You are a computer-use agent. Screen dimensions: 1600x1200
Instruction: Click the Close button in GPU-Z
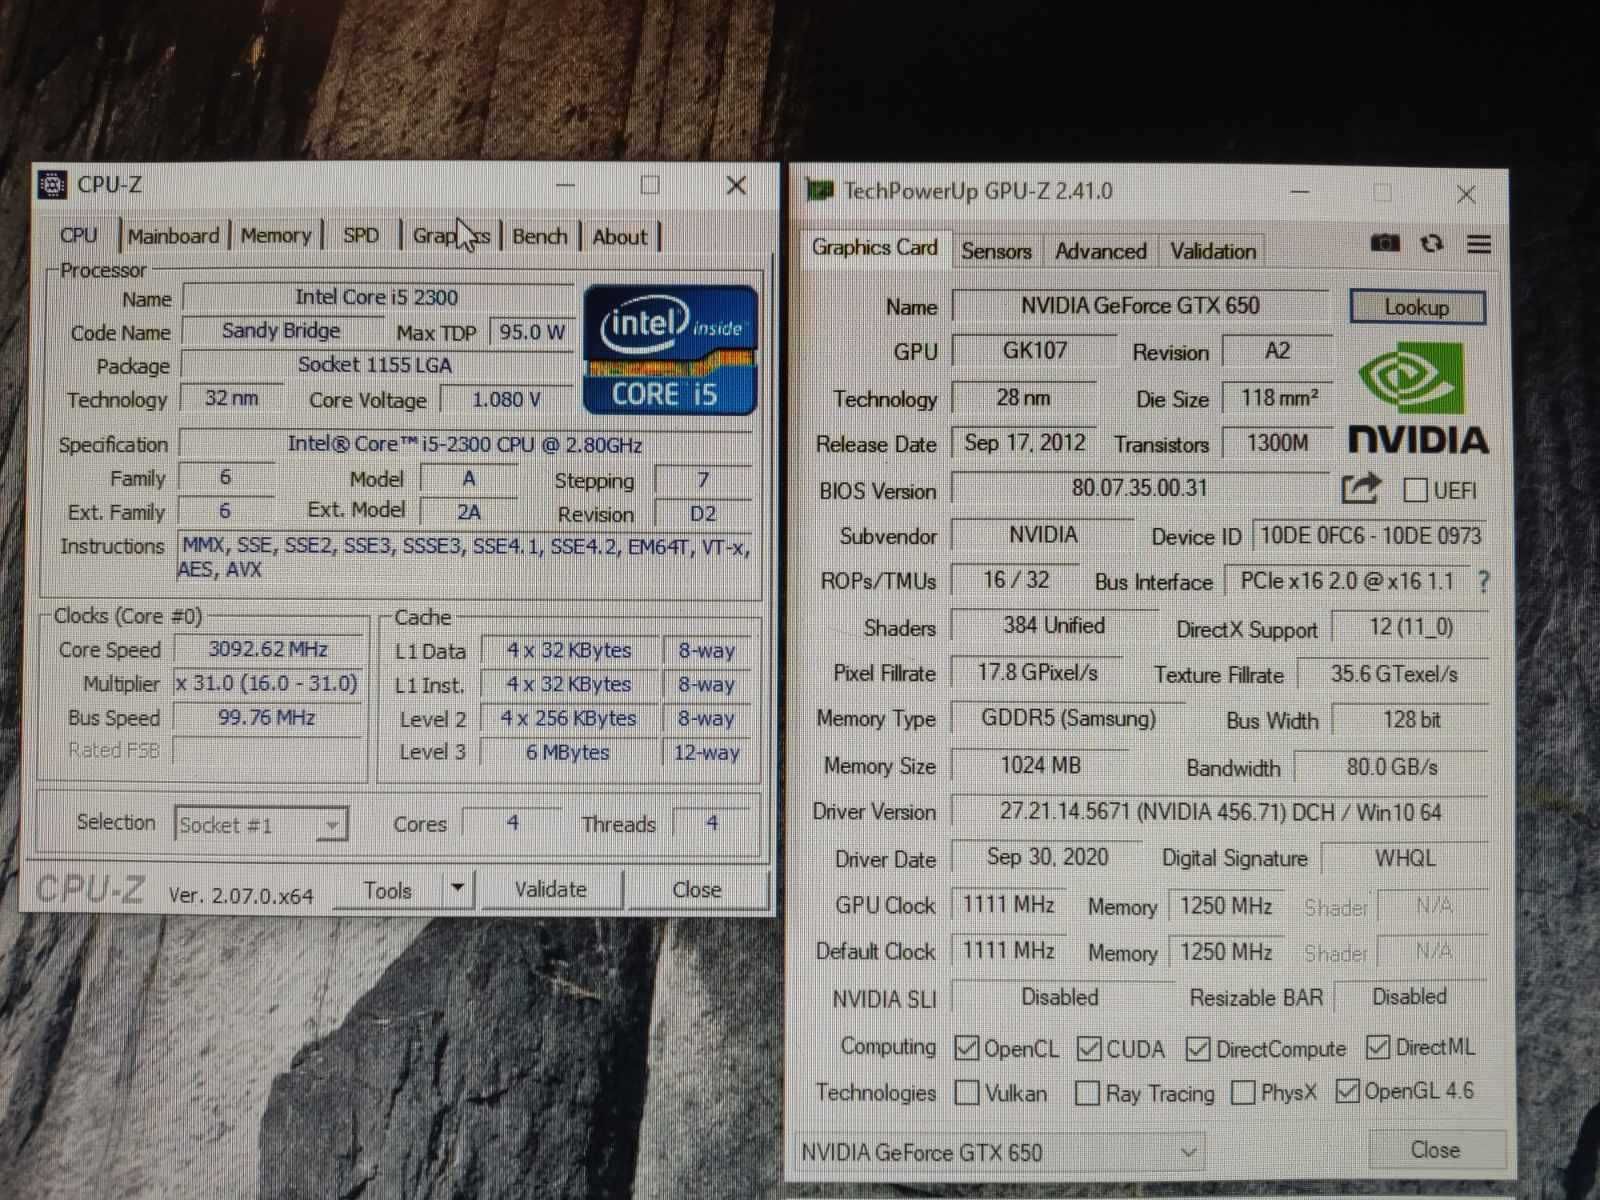click(1435, 1150)
